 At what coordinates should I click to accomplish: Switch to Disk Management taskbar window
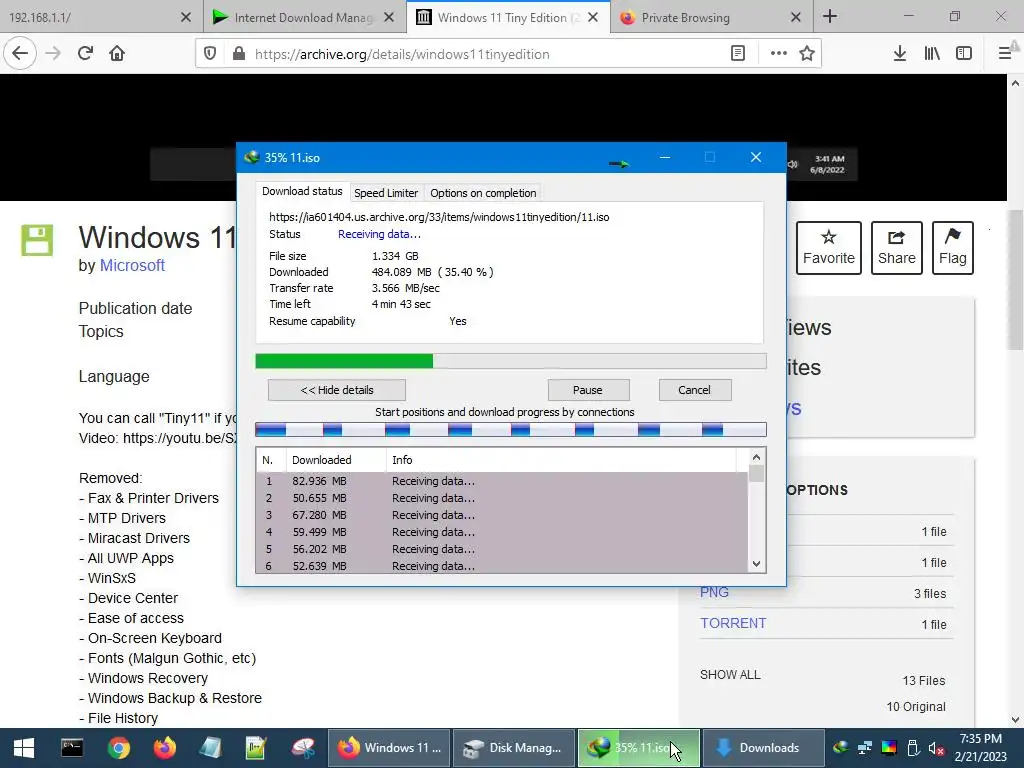coord(513,748)
